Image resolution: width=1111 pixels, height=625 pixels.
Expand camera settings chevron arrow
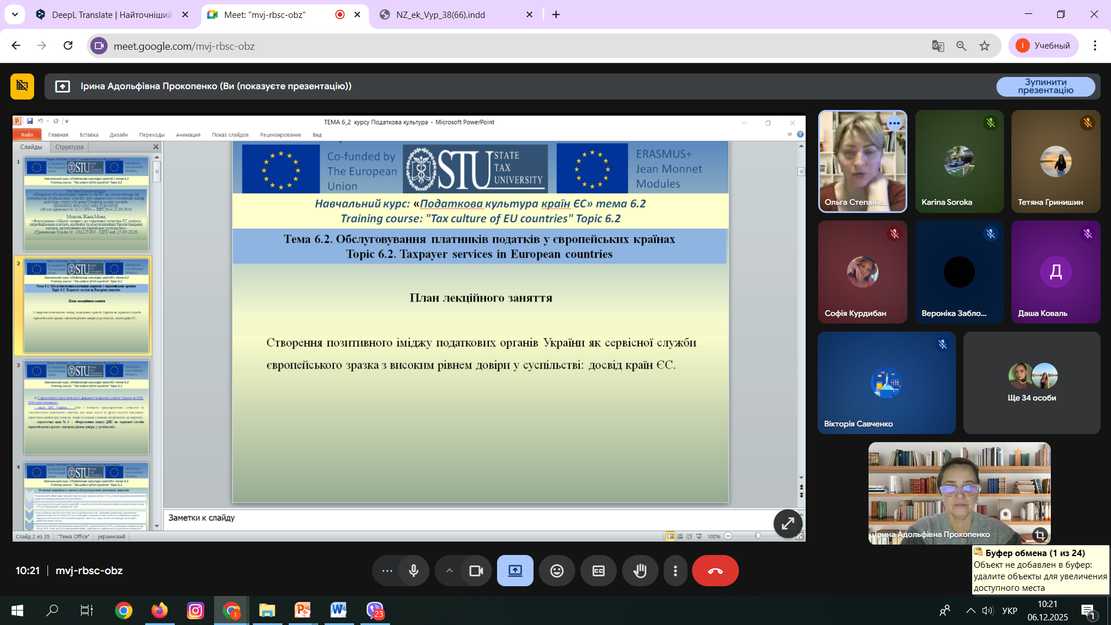coord(449,570)
